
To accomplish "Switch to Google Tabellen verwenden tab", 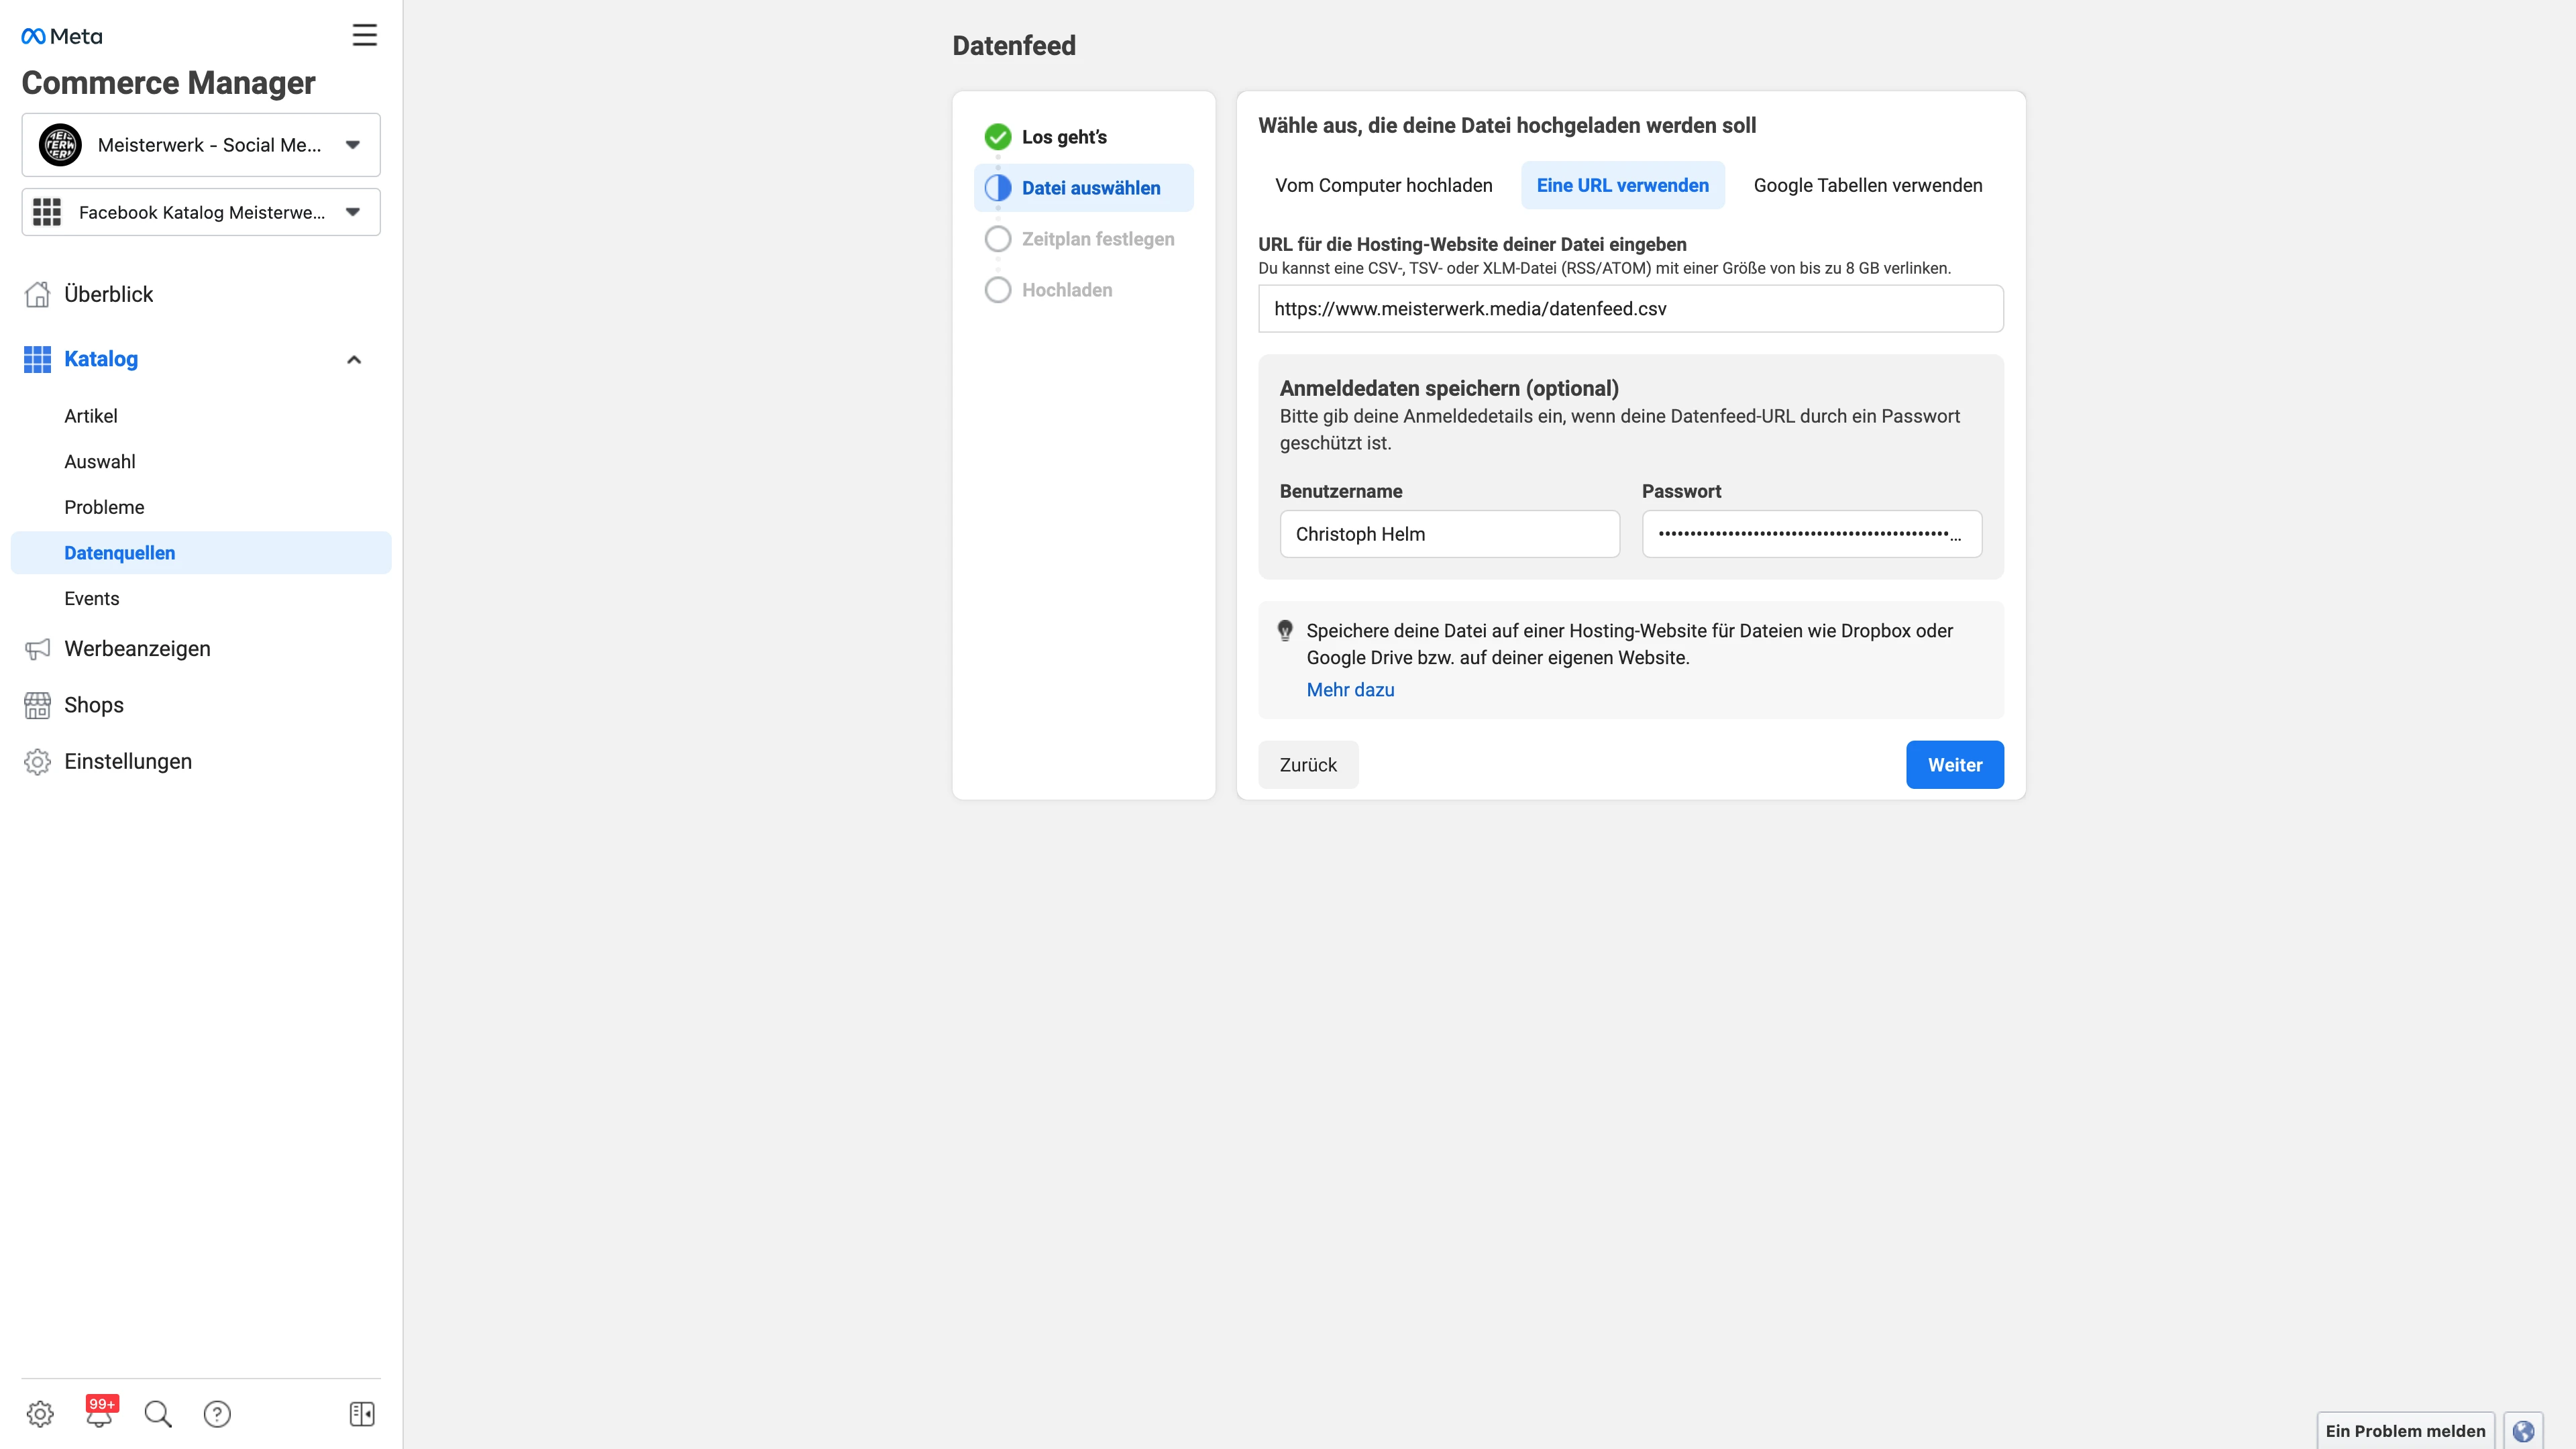I will tap(1867, 185).
